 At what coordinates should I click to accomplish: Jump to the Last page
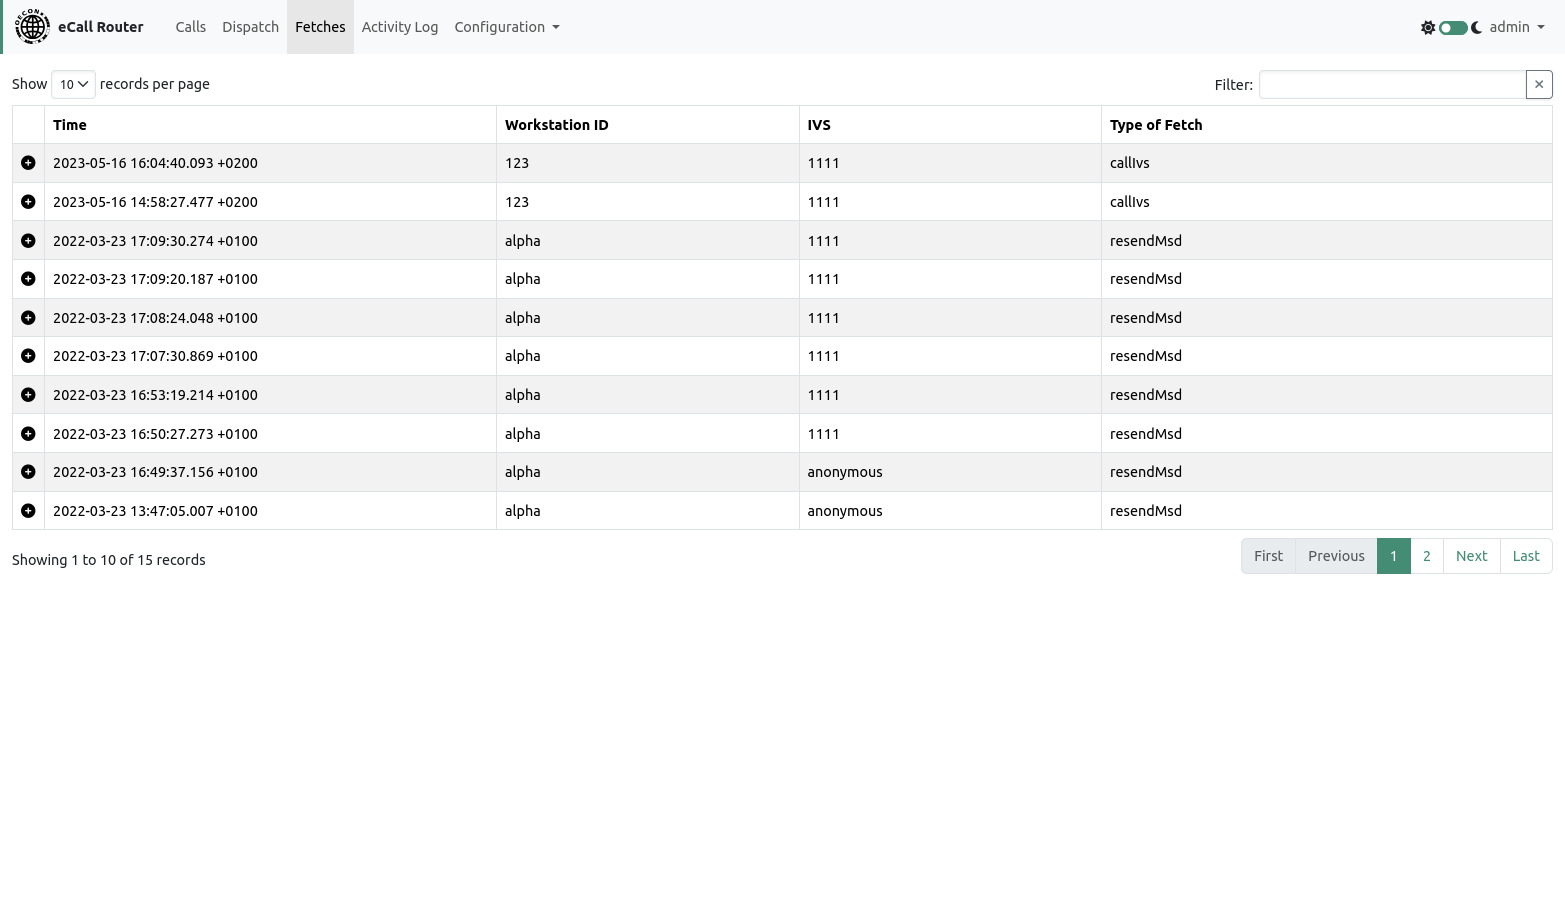[1525, 556]
